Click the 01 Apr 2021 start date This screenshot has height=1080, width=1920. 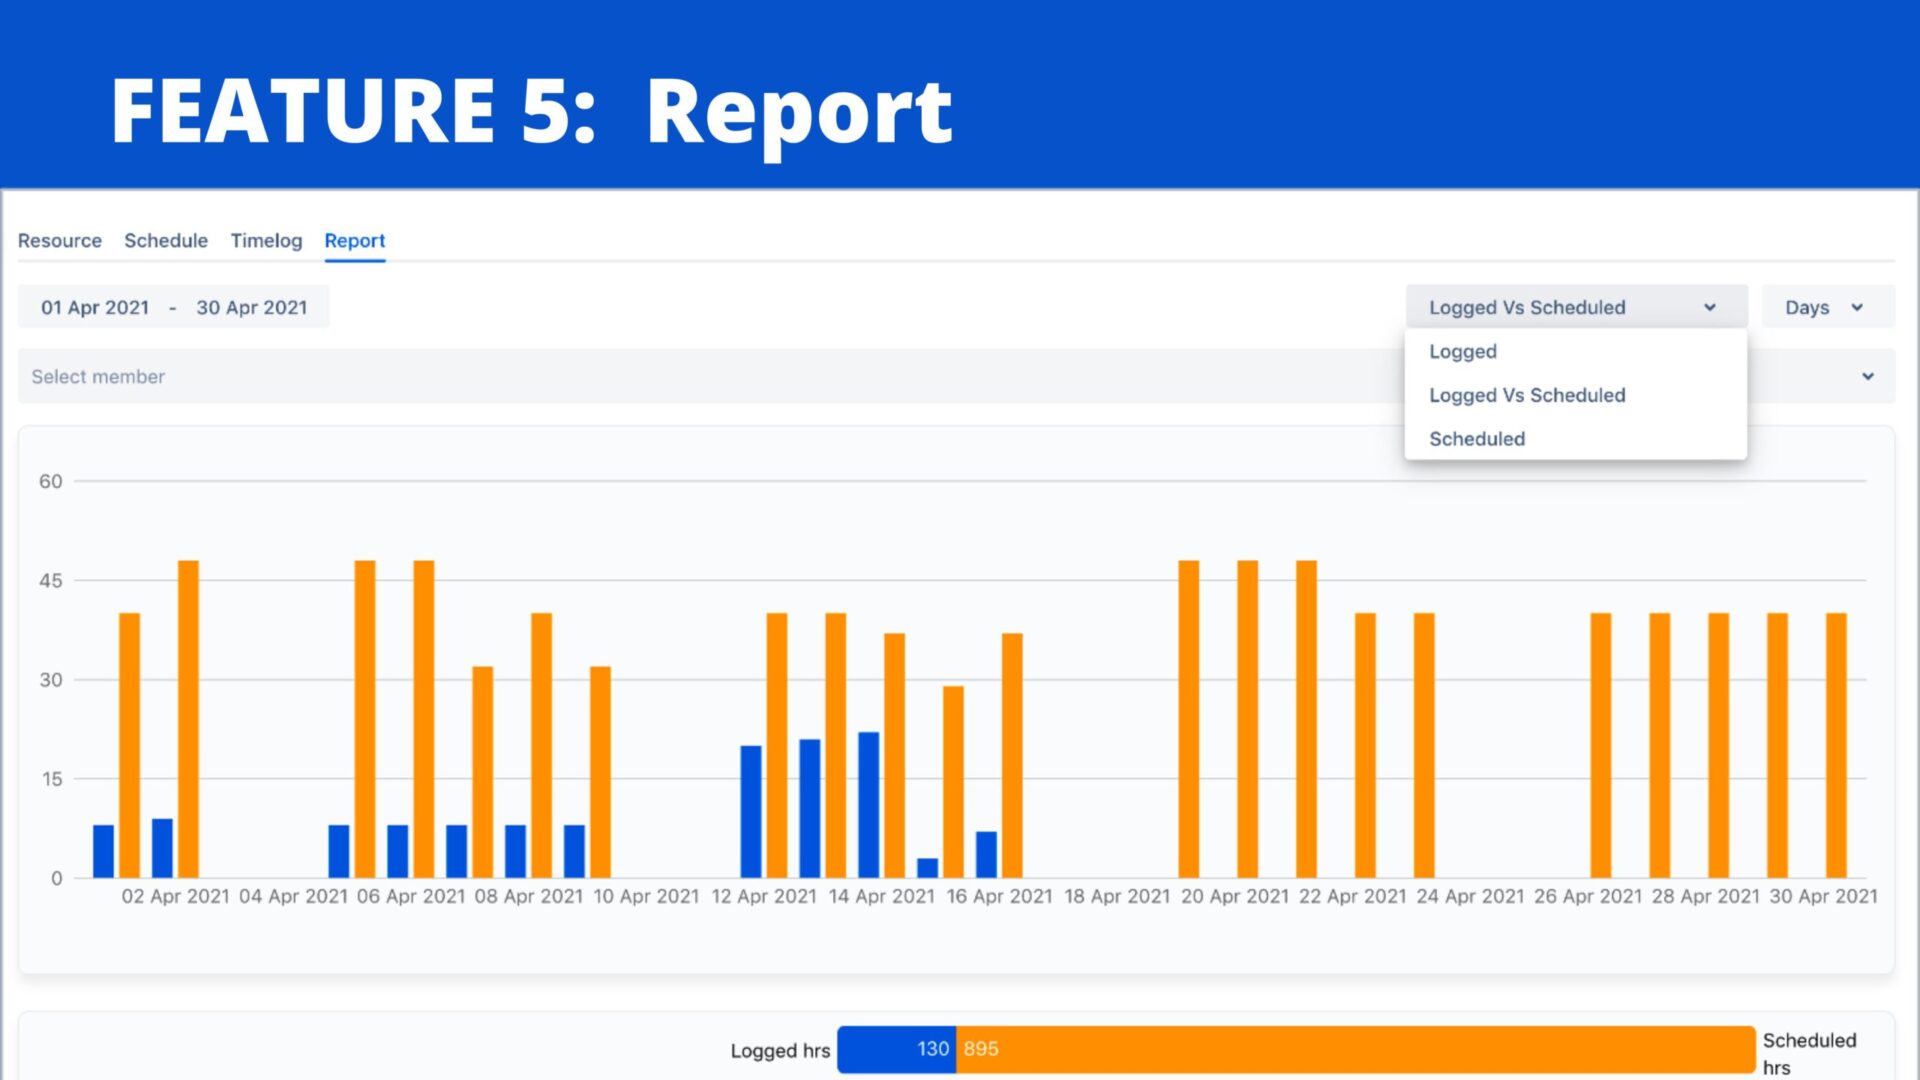[95, 307]
